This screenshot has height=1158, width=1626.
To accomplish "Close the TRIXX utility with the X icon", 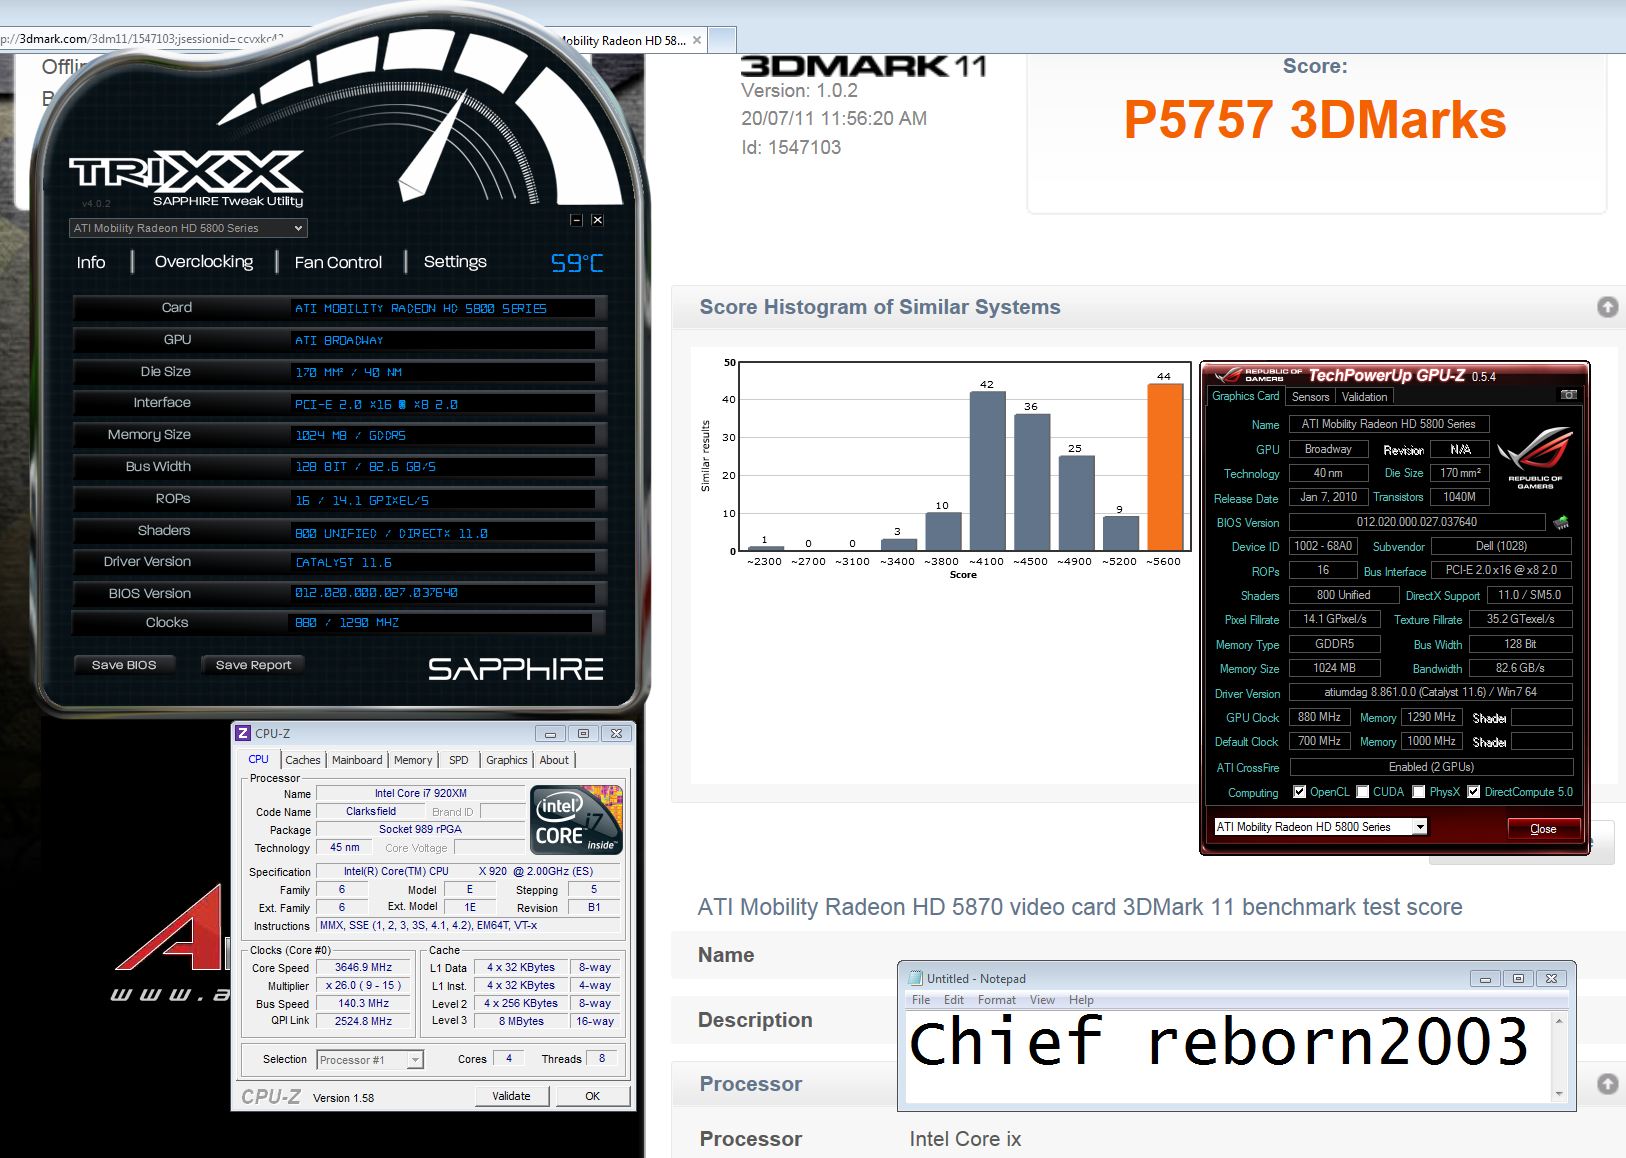I will click(x=597, y=220).
